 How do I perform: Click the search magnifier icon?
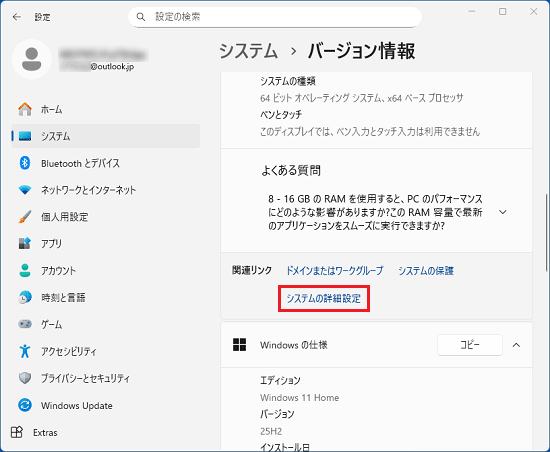[x=141, y=16]
